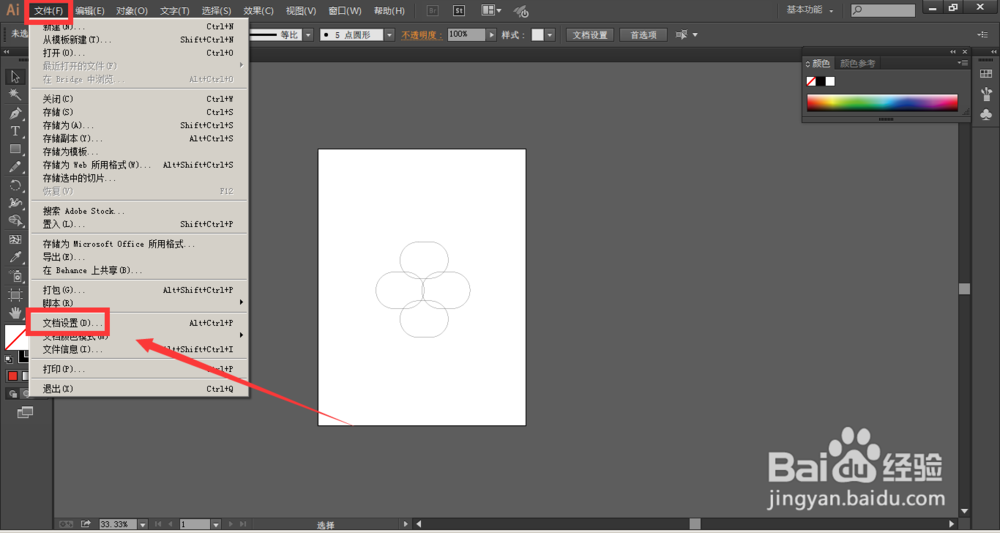Switch to the 颜色参考 tab
Screen dimensions: 1000x533
pos(857,63)
